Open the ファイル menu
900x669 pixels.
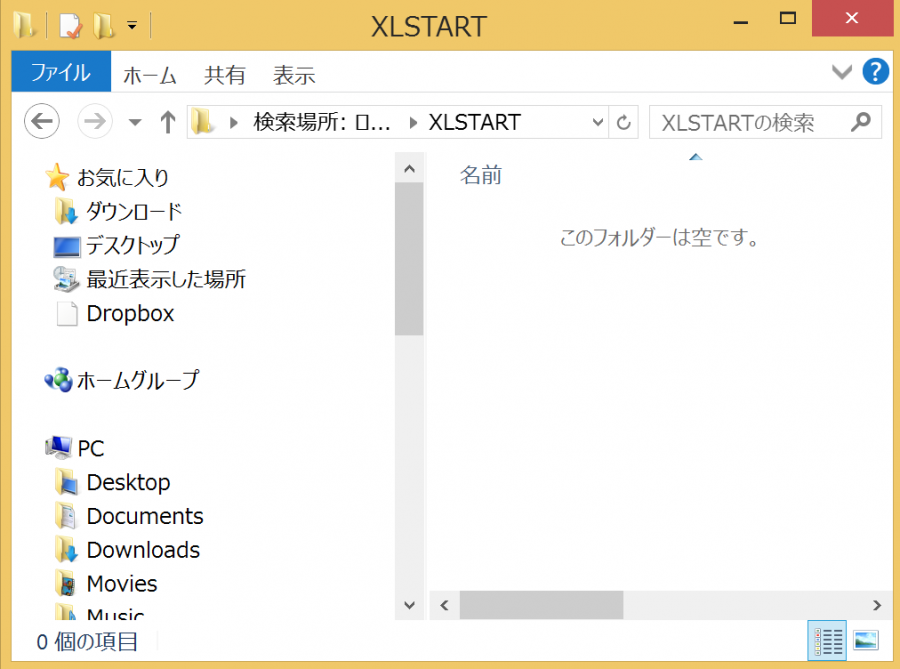[60, 74]
